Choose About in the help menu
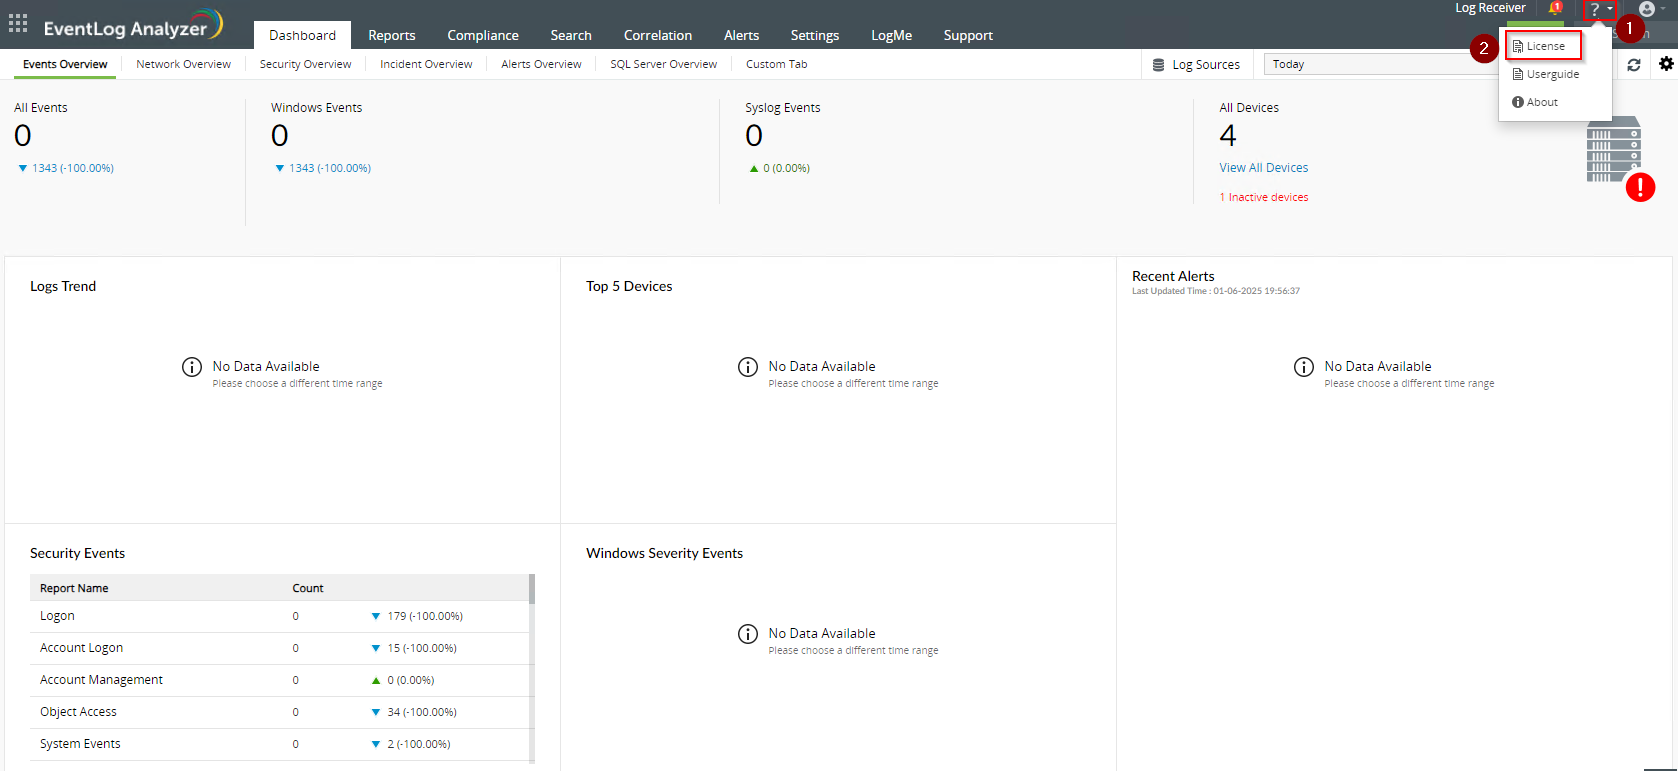This screenshot has height=771, width=1678. coord(1541,102)
